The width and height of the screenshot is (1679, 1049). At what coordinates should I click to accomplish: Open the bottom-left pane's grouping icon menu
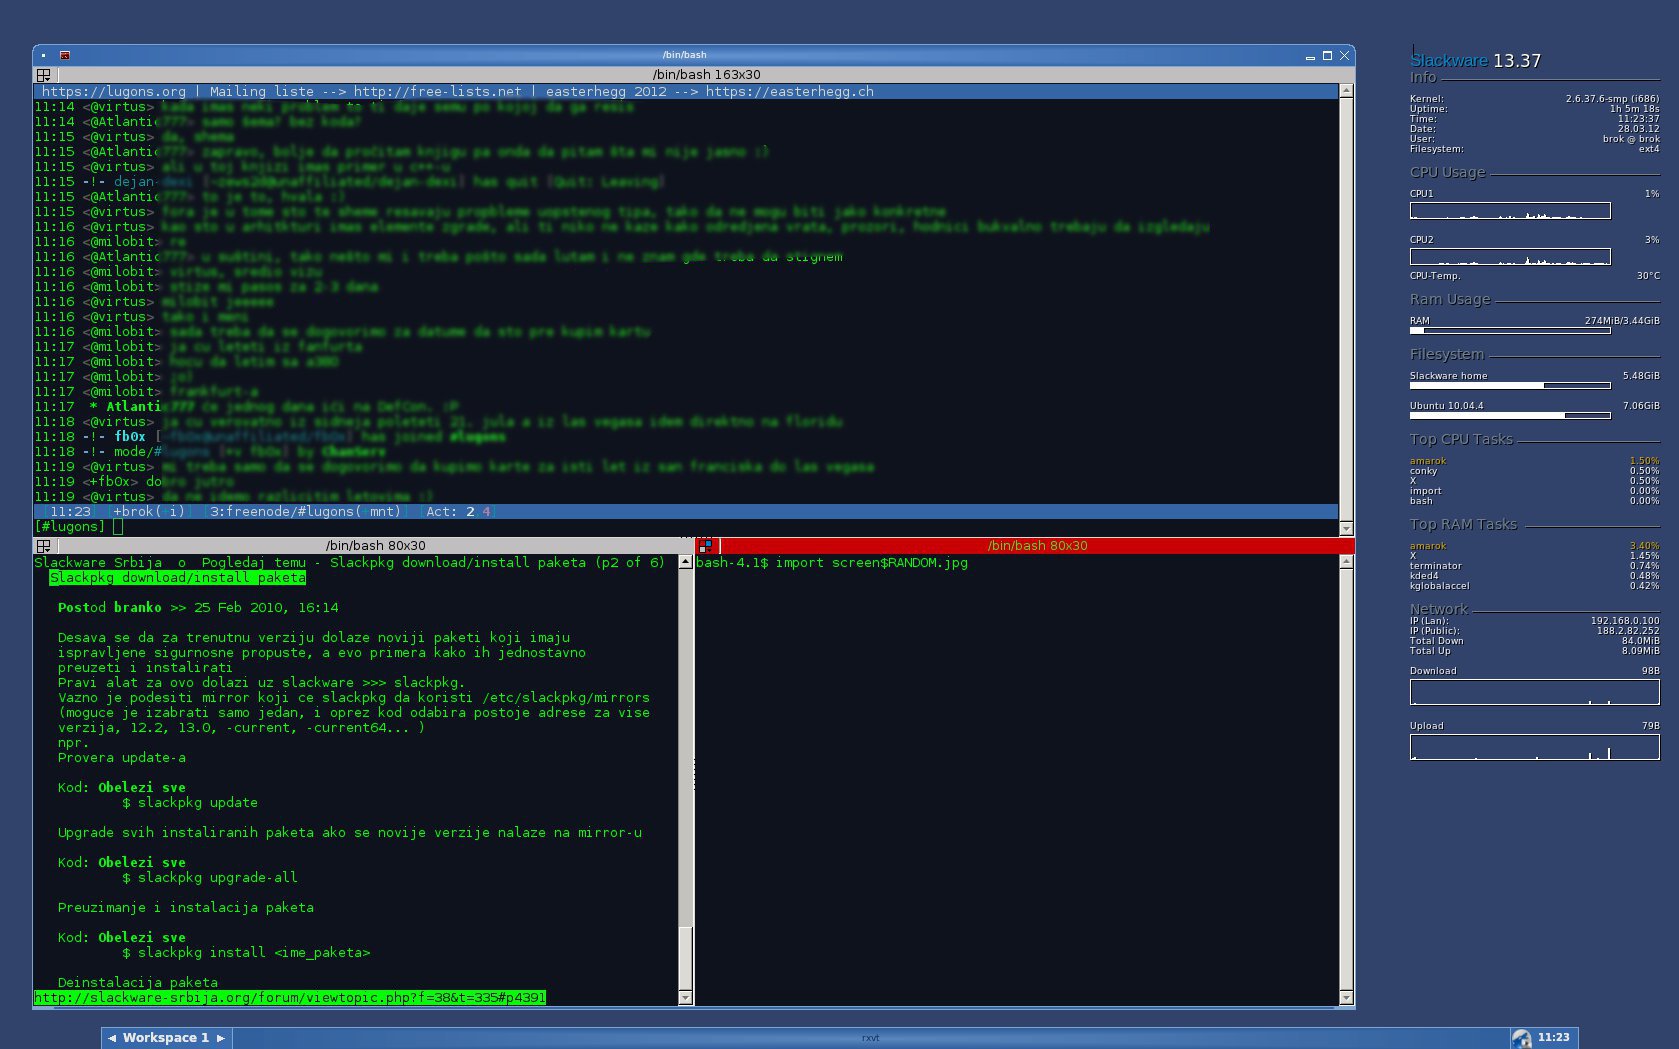tap(43, 546)
